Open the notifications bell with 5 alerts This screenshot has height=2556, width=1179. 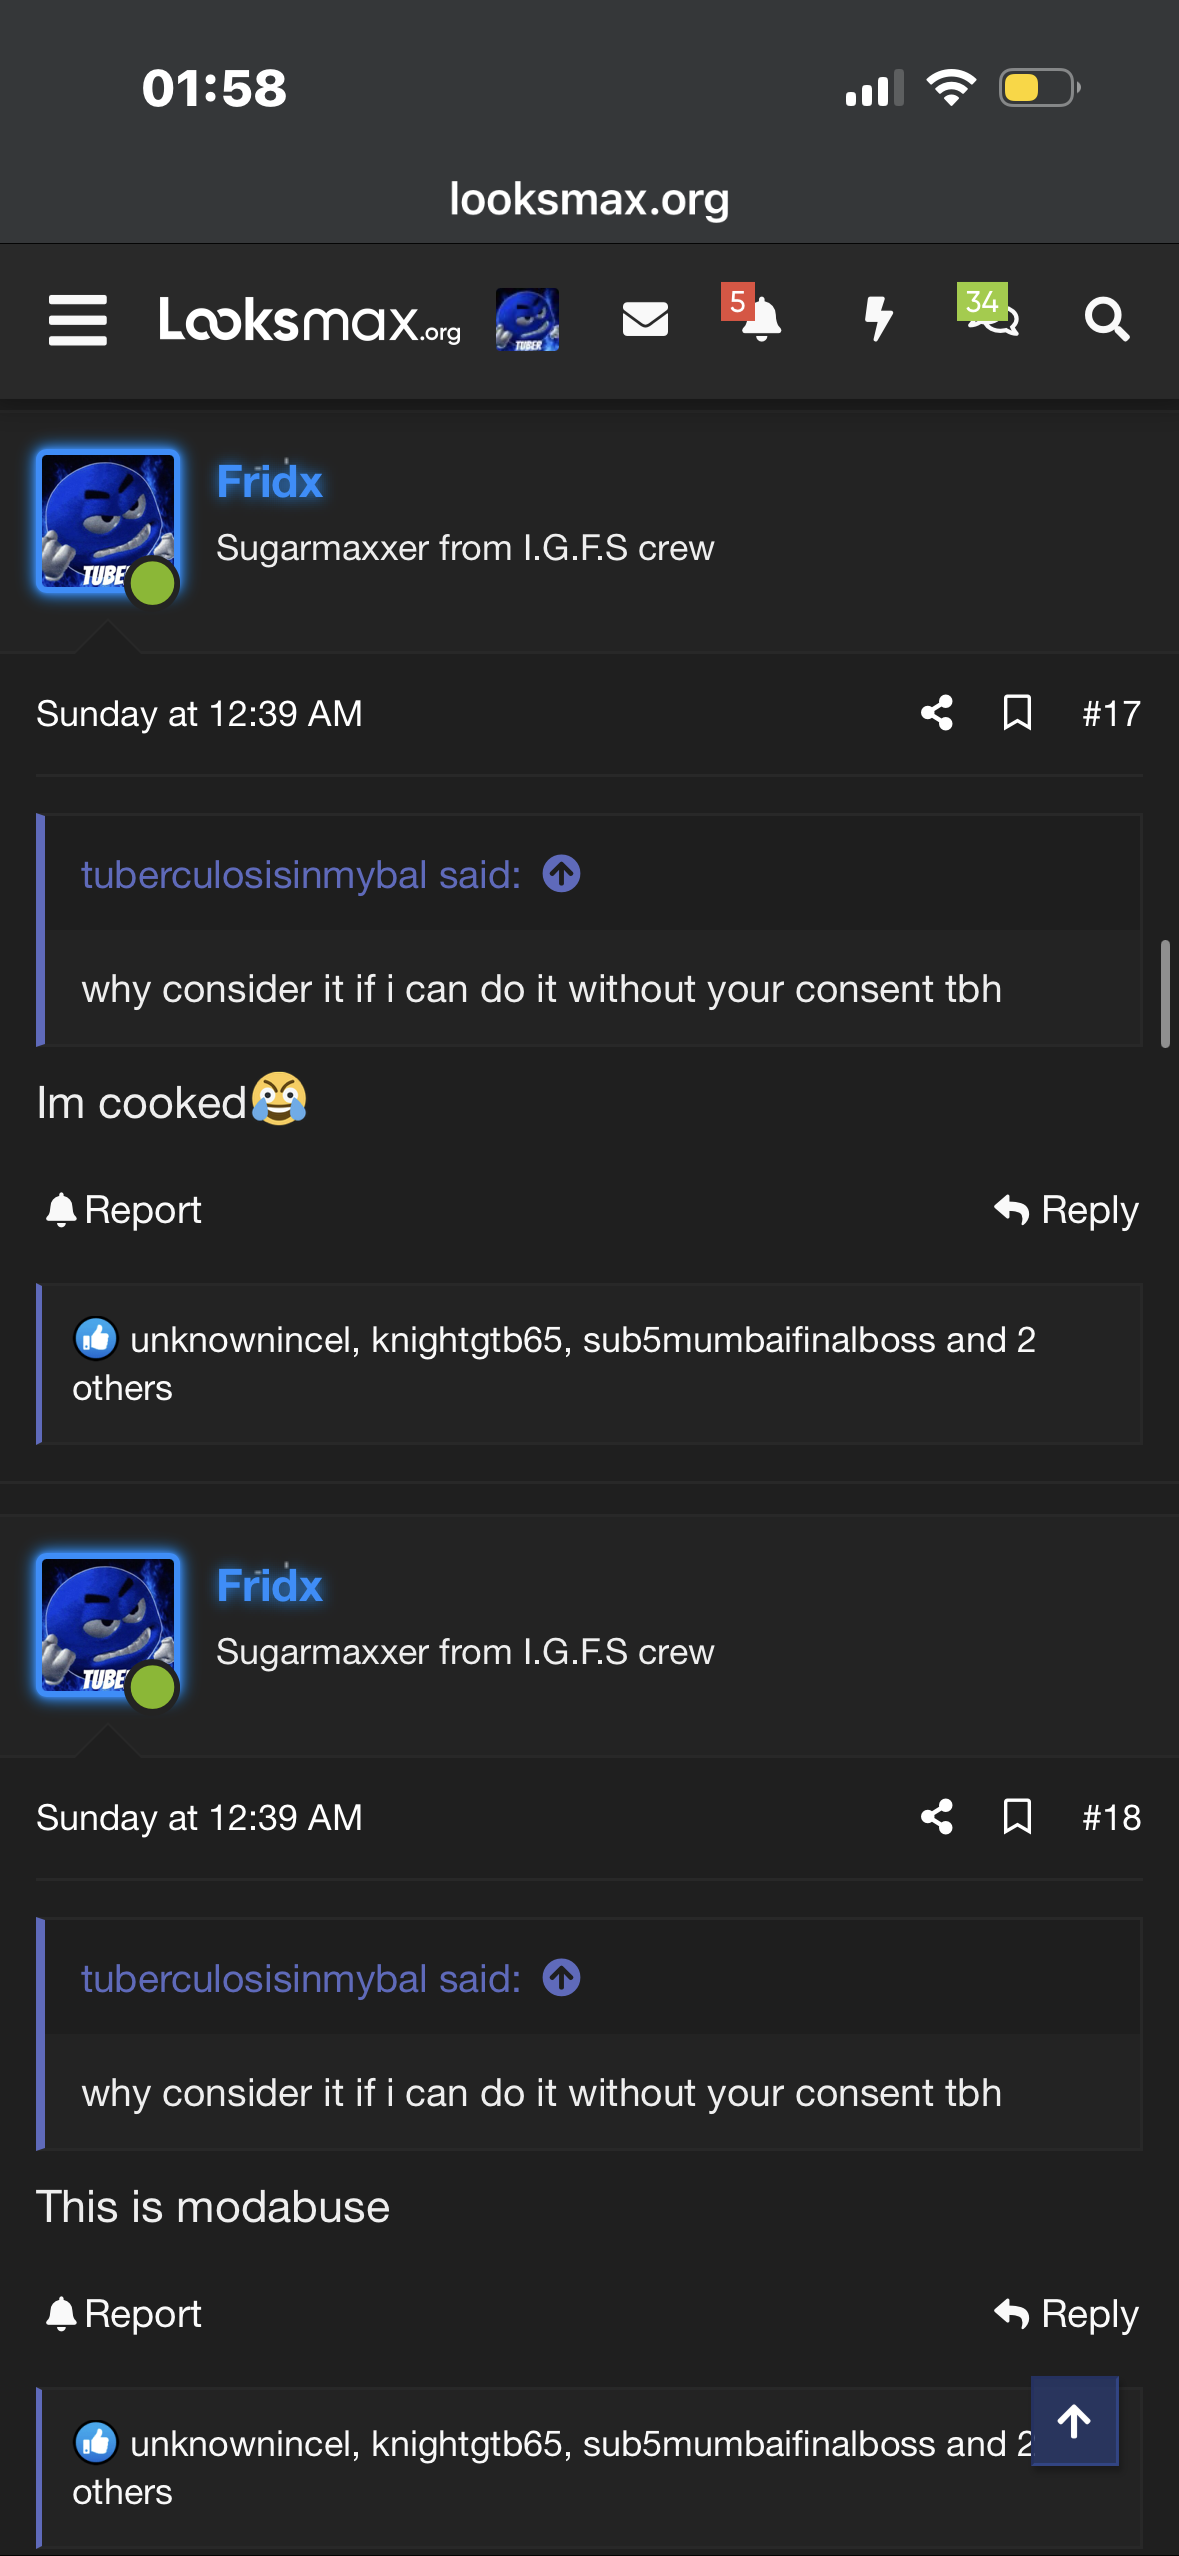(x=760, y=320)
